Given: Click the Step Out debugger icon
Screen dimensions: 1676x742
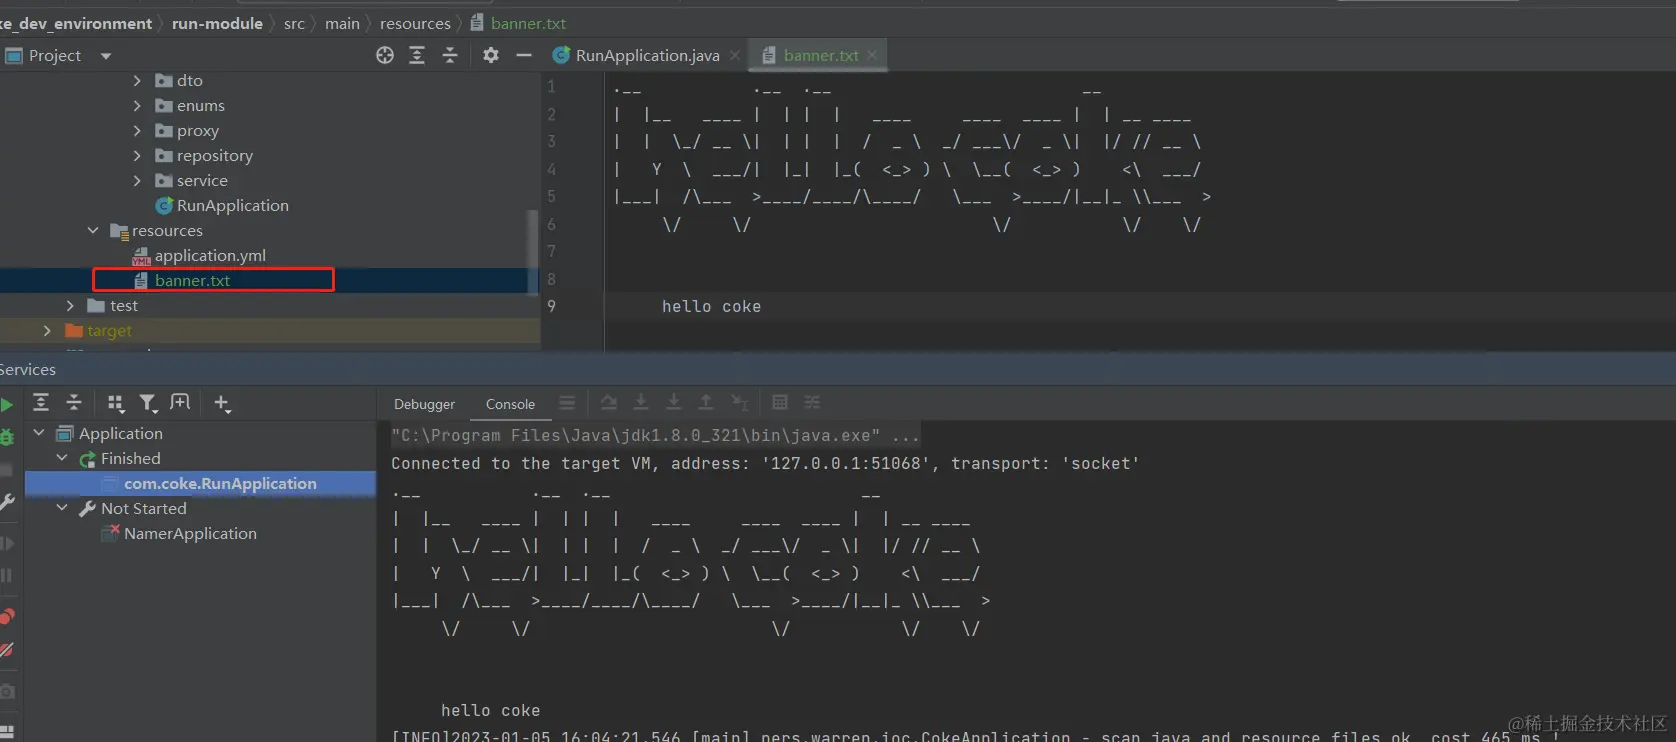Looking at the screenshot, I should (706, 402).
